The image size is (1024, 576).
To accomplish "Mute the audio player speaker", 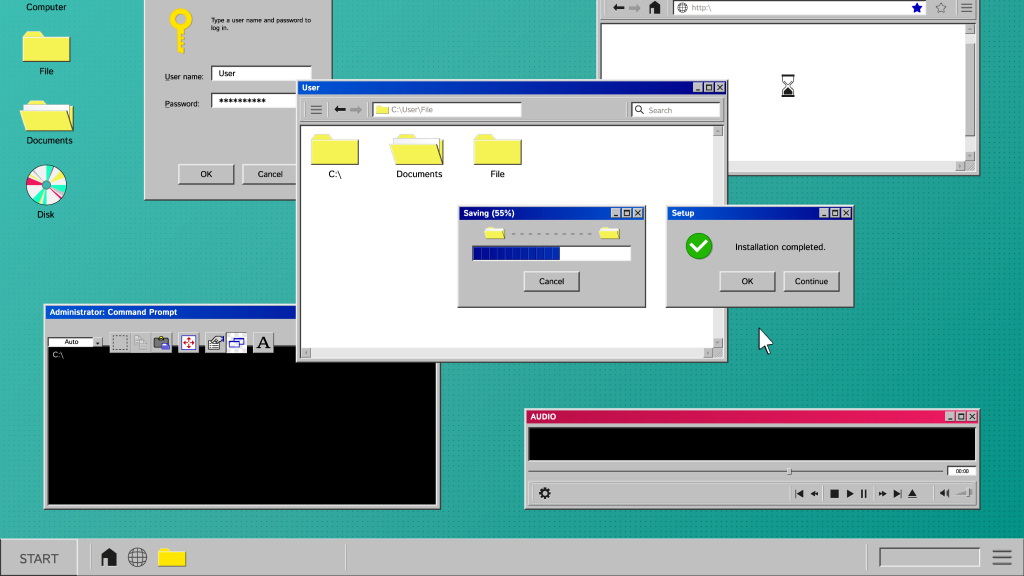I will point(944,493).
